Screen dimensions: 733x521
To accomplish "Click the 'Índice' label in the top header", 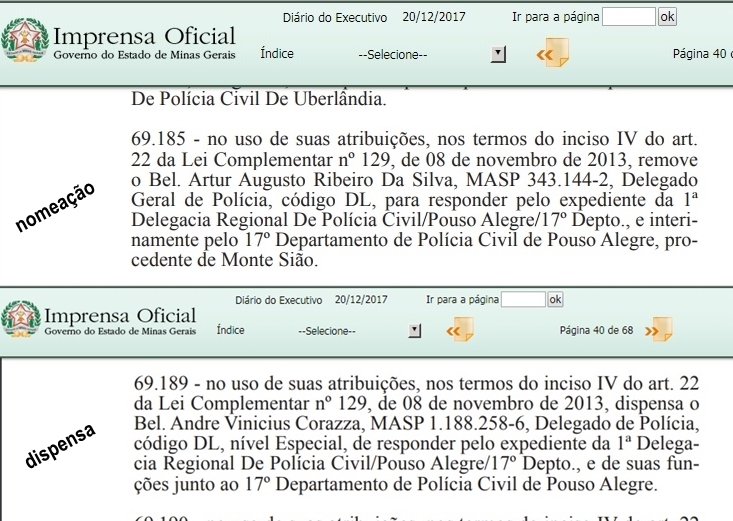I will click(277, 54).
